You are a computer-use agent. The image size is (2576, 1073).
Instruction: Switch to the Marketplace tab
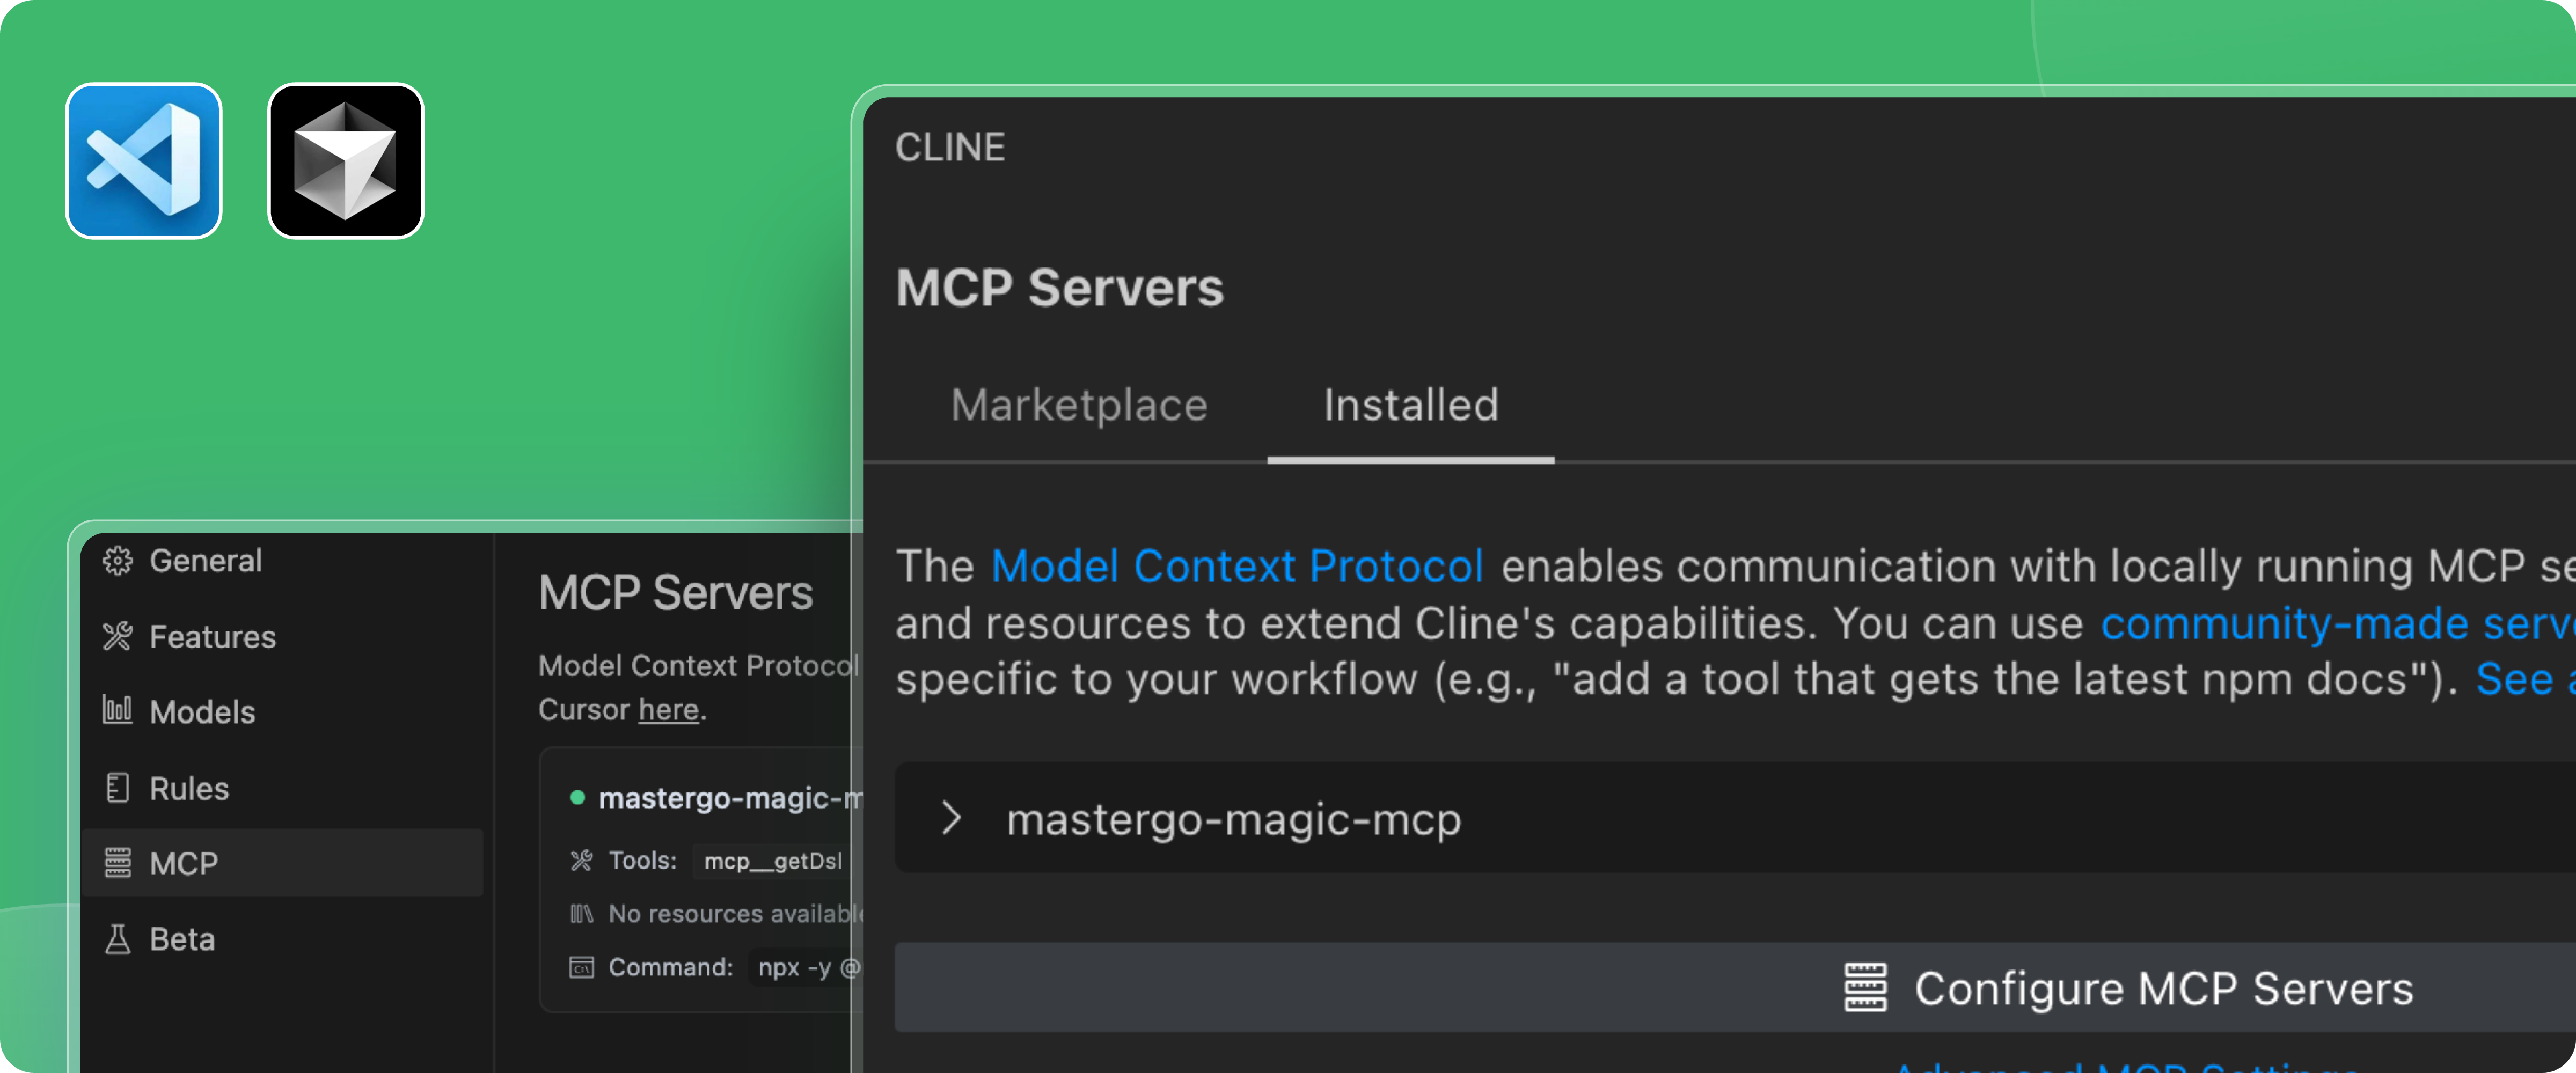[1079, 406]
